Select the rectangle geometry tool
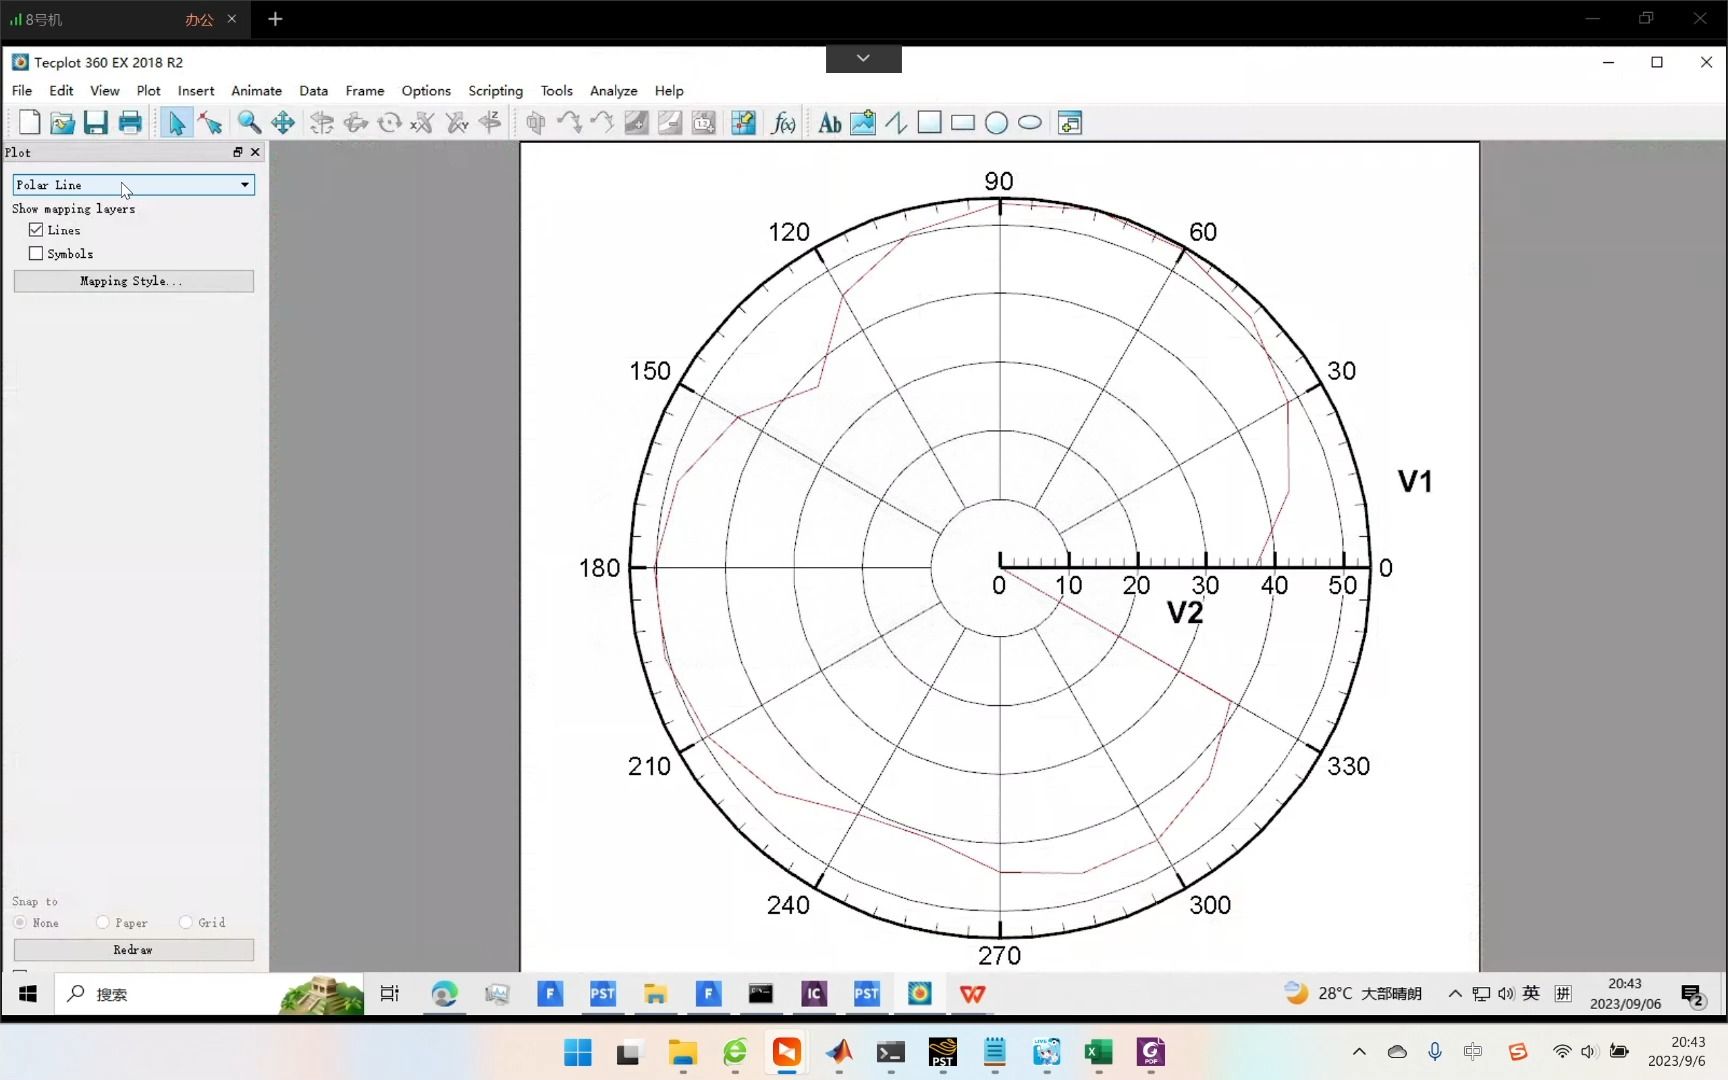Viewport: 1728px width, 1080px height. [x=963, y=123]
